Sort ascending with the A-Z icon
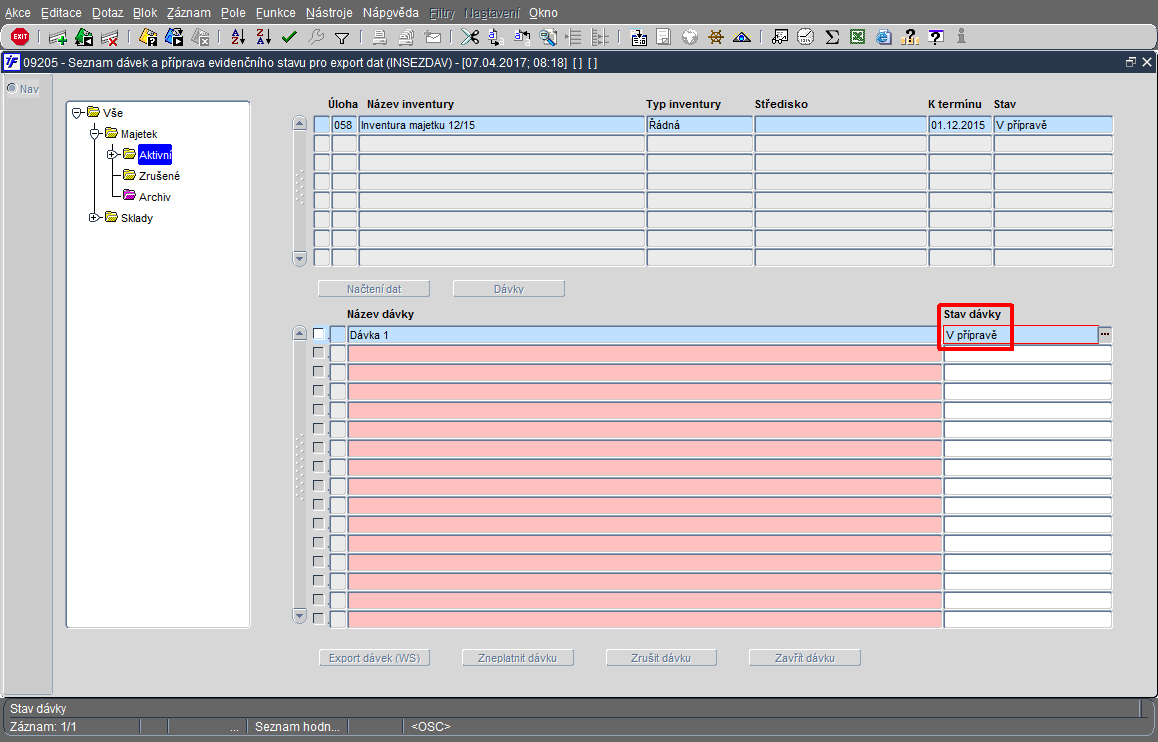The height and width of the screenshot is (742, 1158). click(238, 37)
